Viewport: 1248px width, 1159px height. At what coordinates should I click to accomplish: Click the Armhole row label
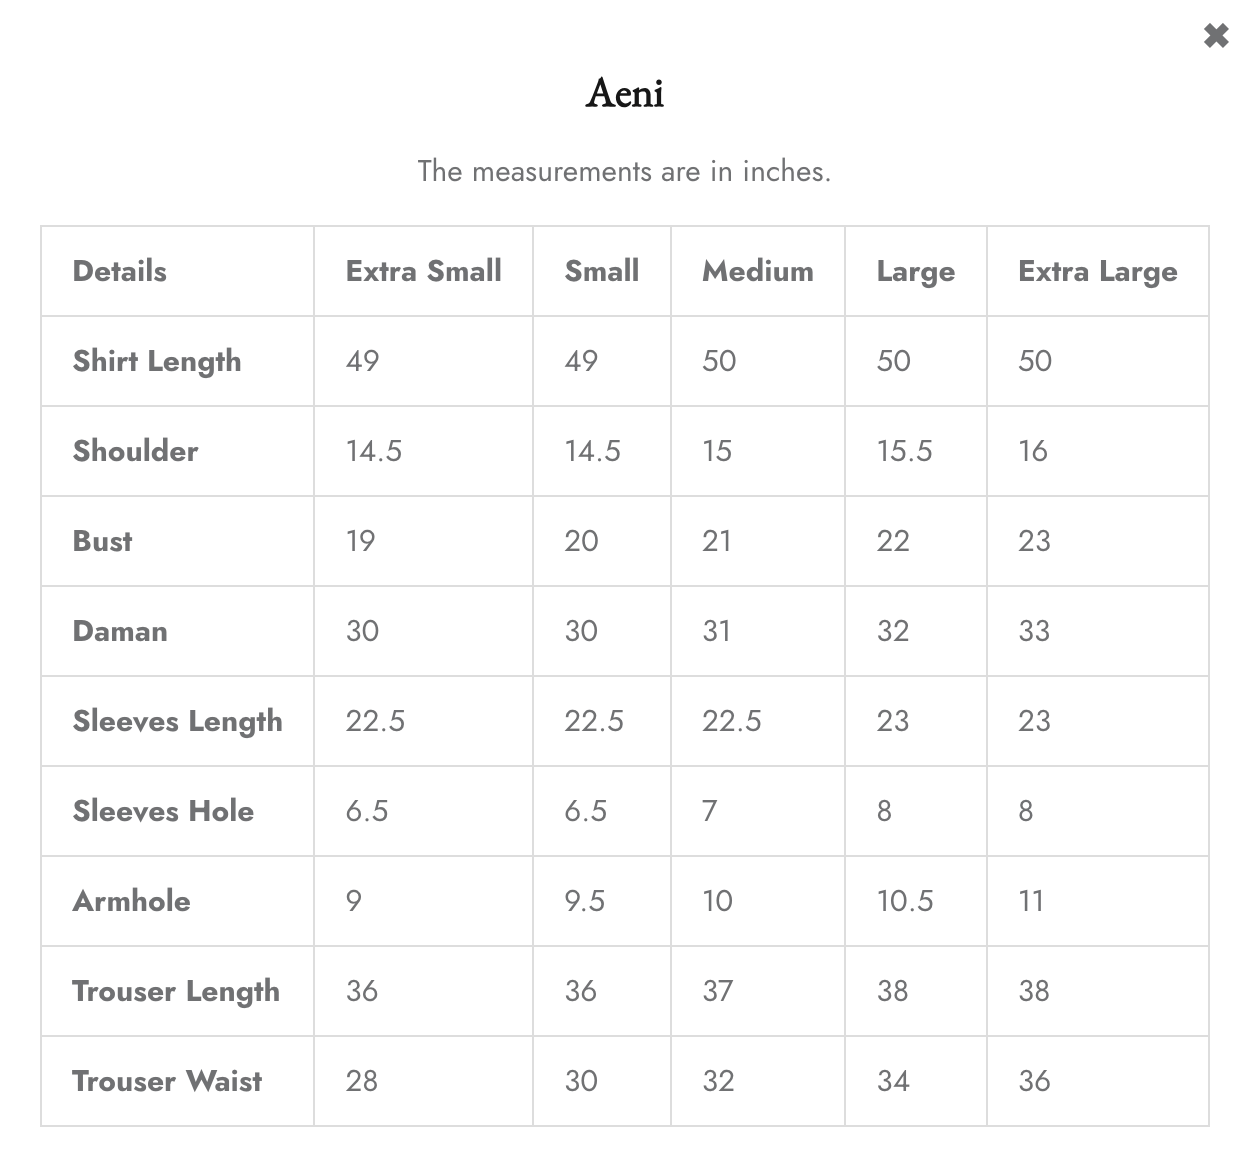tap(132, 901)
